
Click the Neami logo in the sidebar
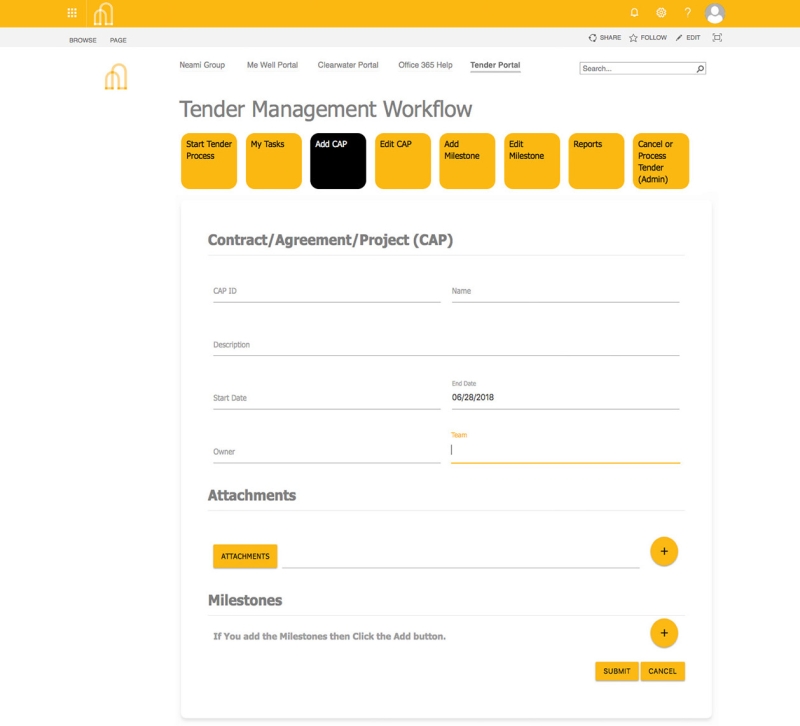116,78
